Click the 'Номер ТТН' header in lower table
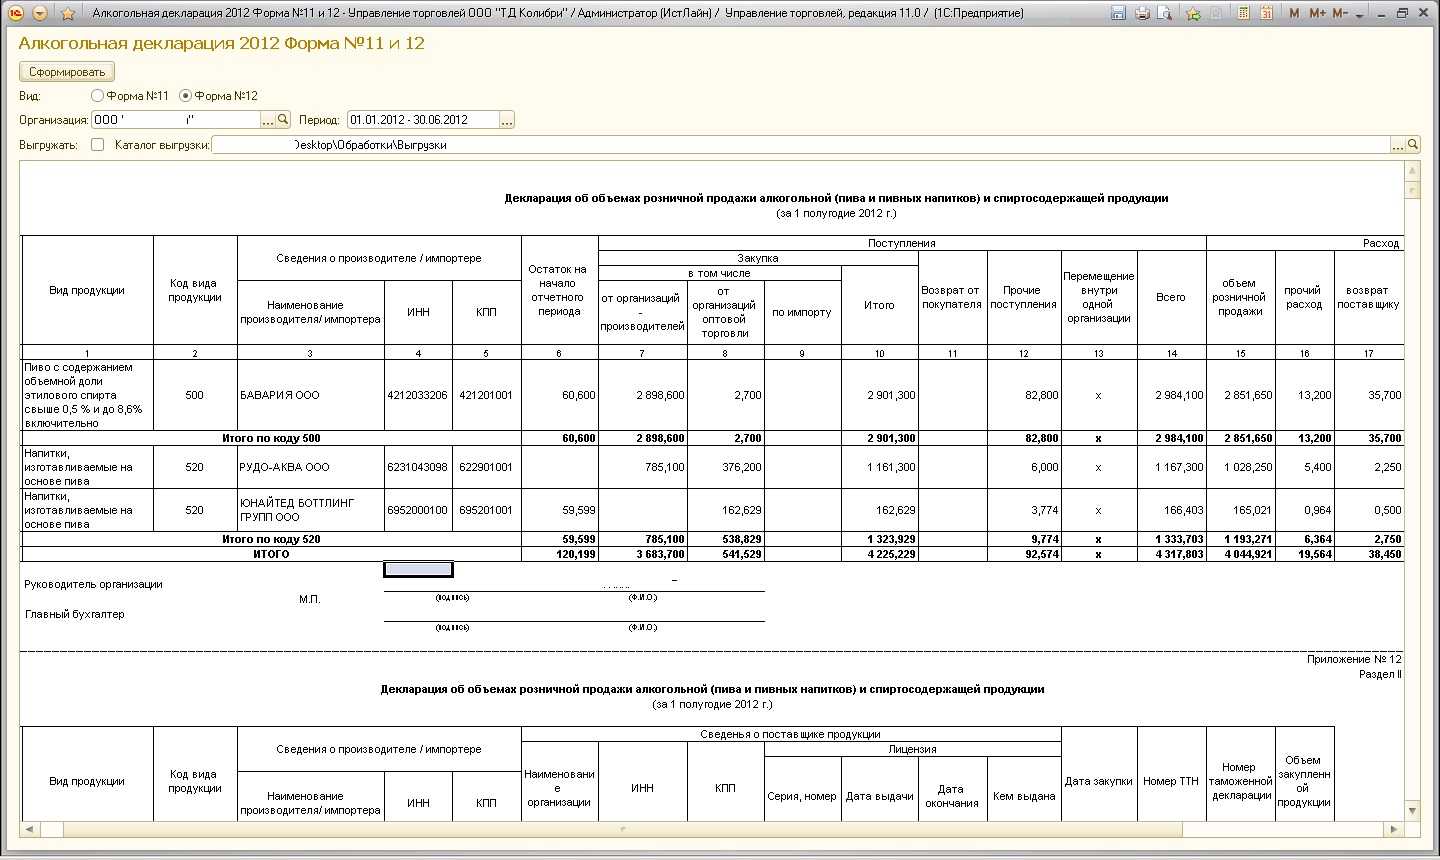Image resolution: width=1440 pixels, height=860 pixels. (x=1171, y=781)
